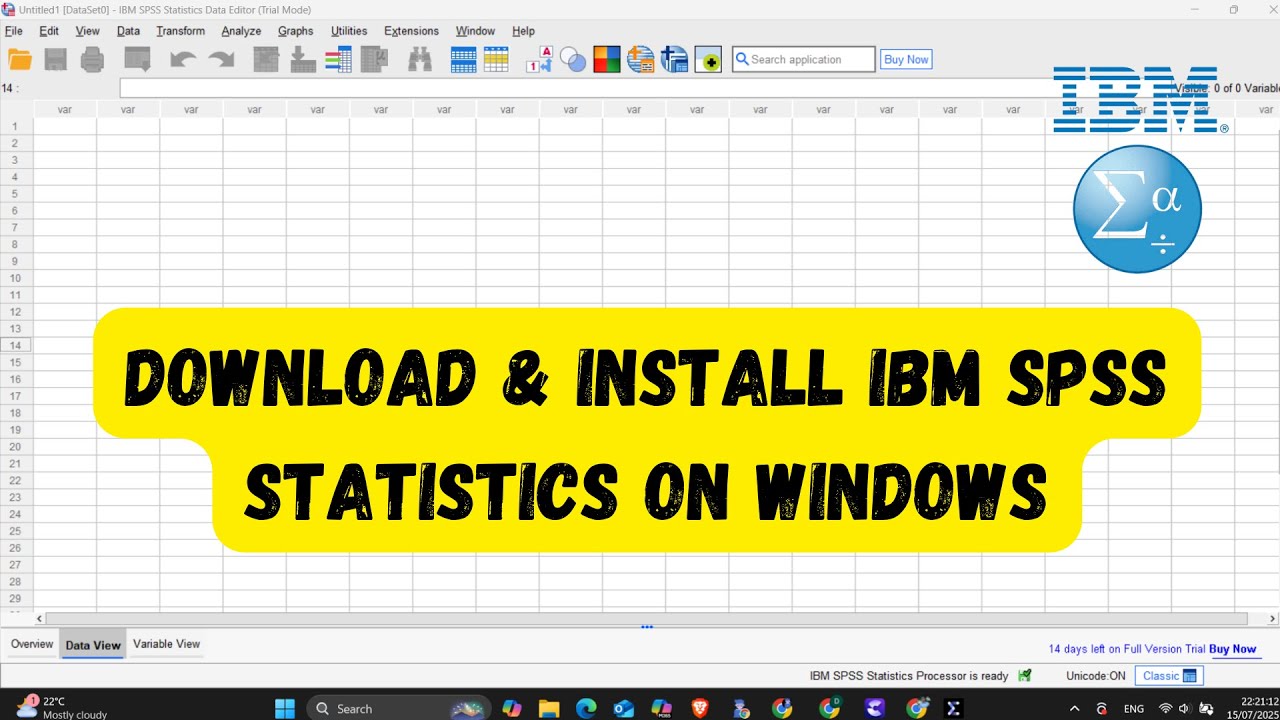Click the Insert variable icon
This screenshot has width=1280, height=720.
click(497, 60)
